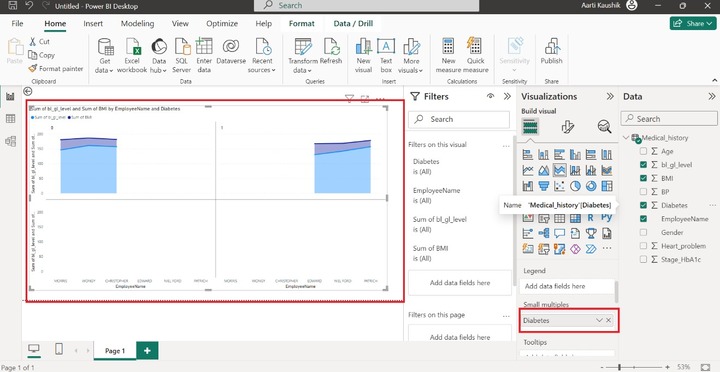
Task: Check the Age field checkbox
Action: click(x=643, y=151)
